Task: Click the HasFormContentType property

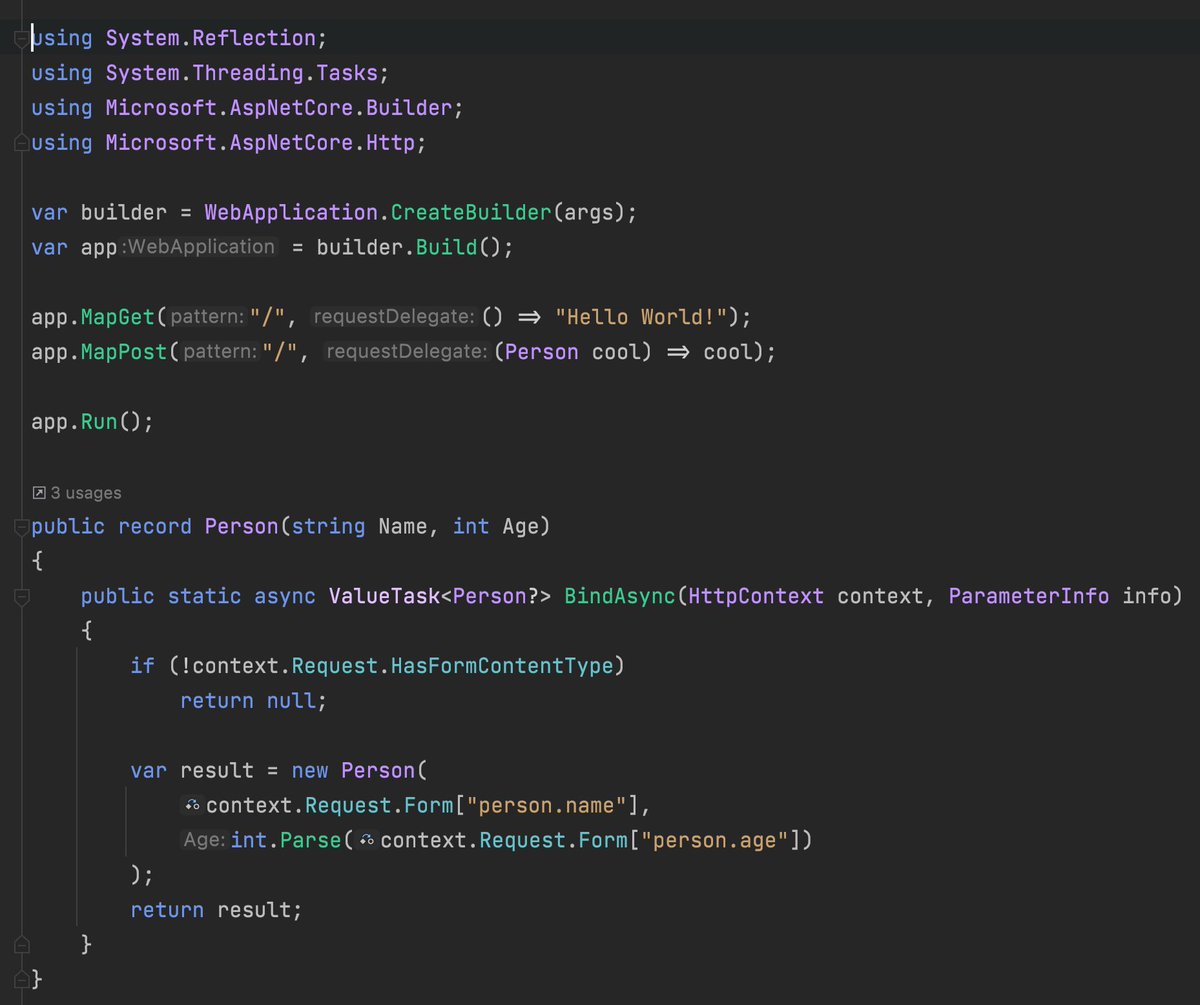Action: coord(502,666)
